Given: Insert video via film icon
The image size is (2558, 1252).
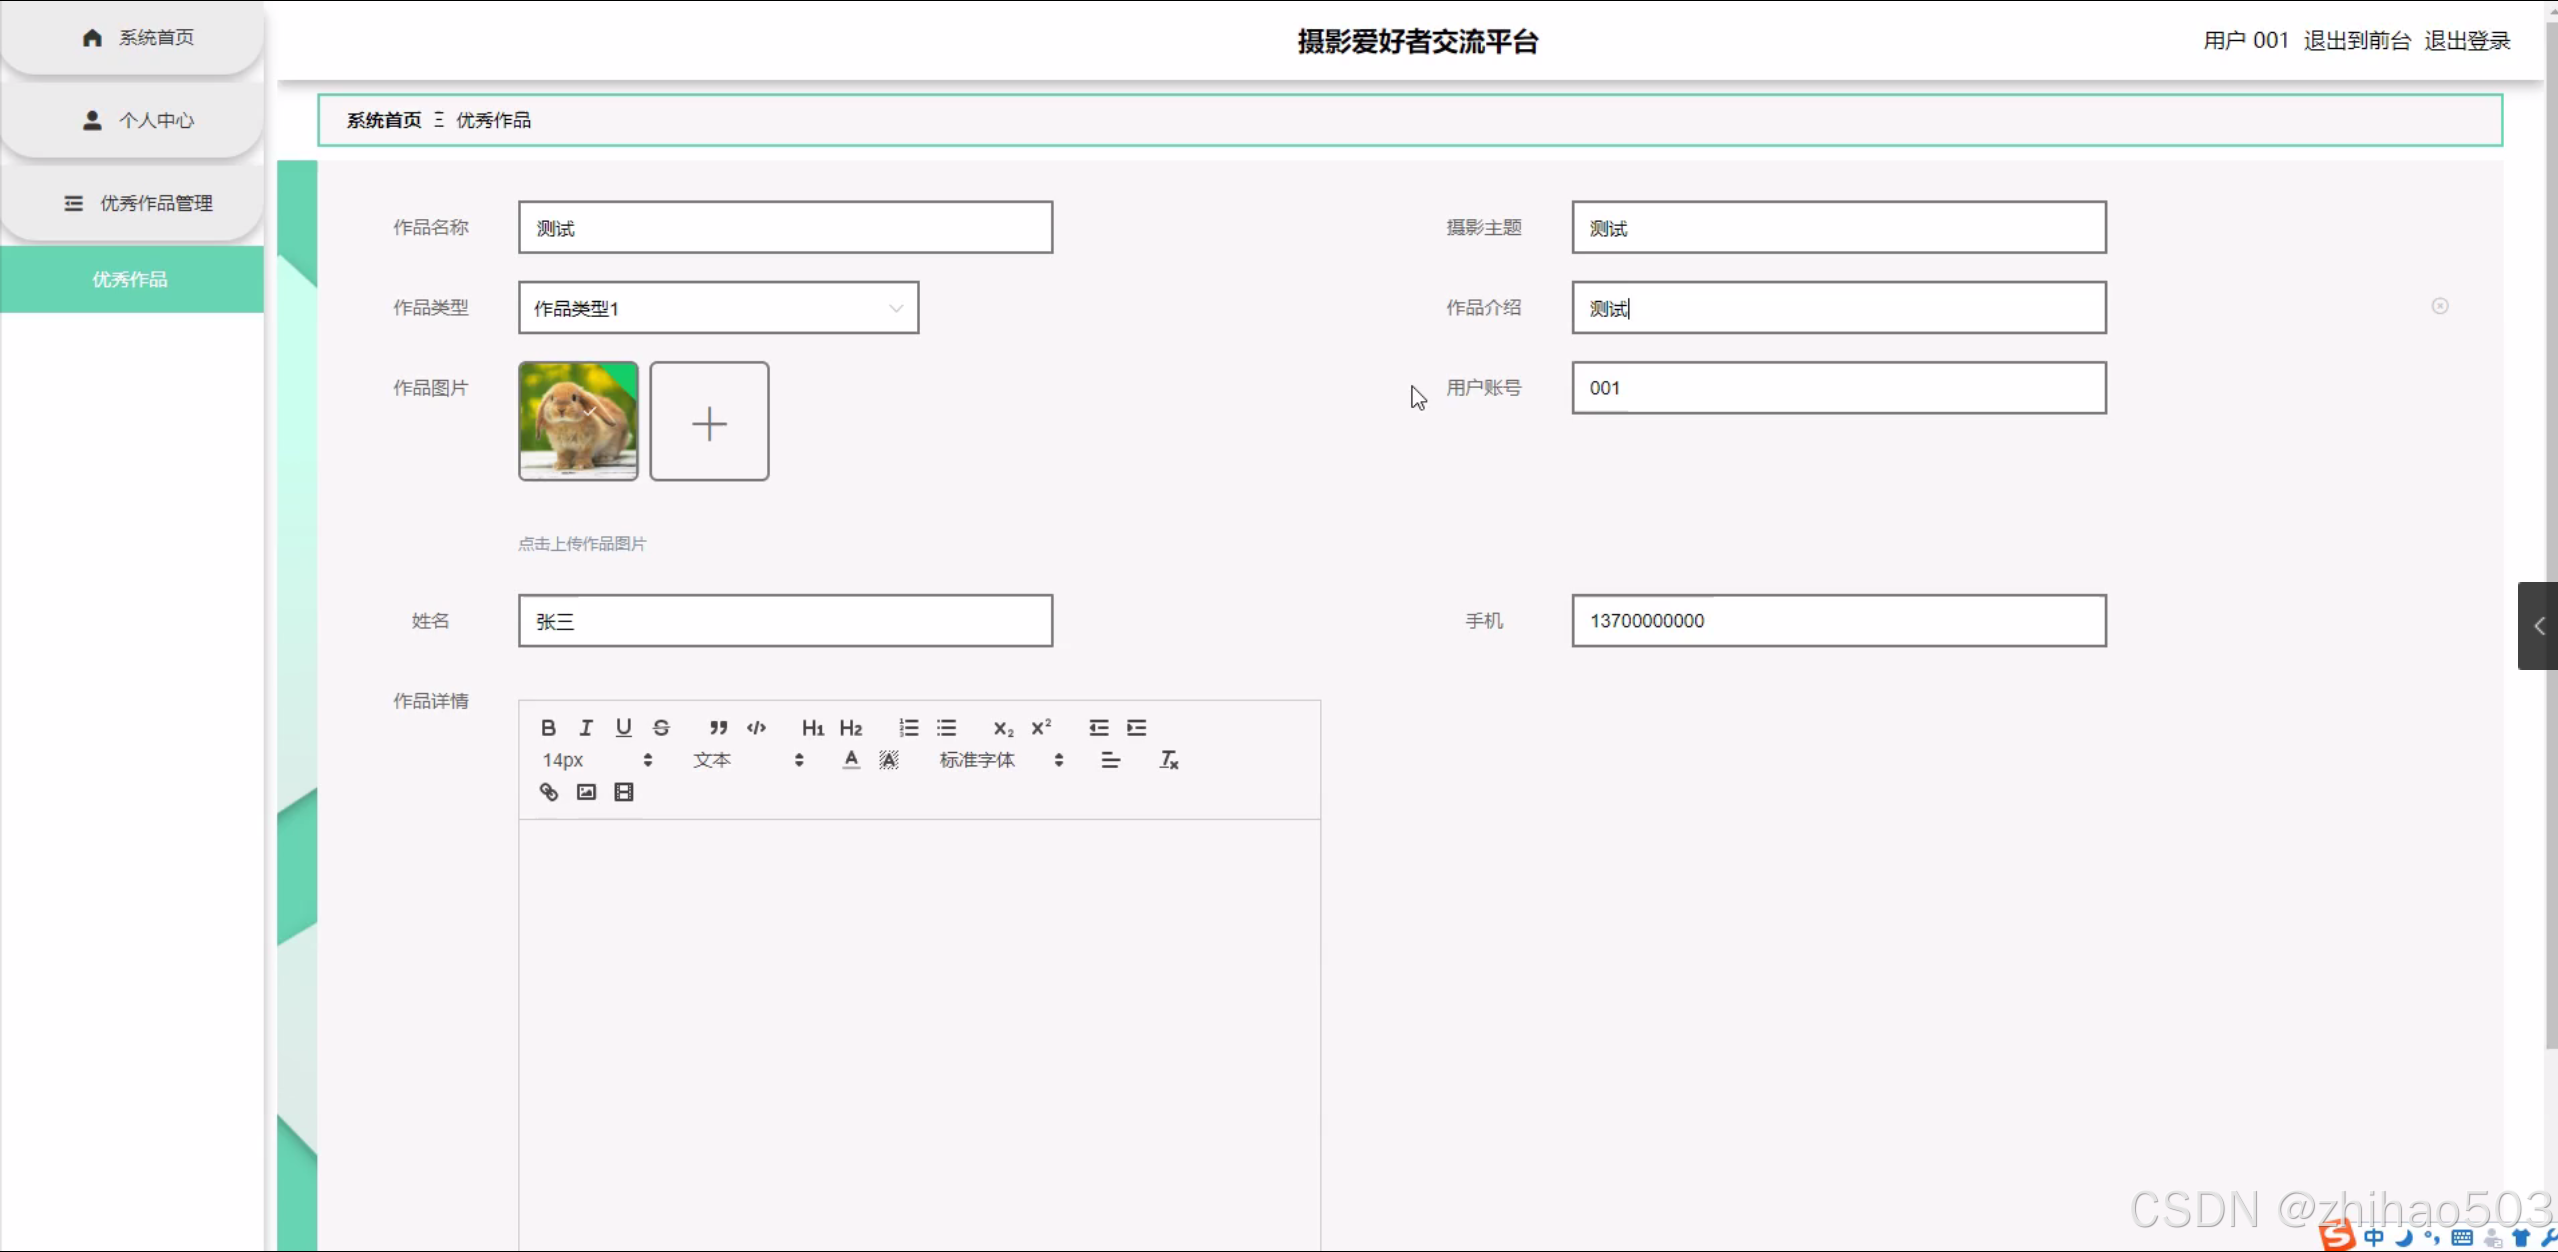Looking at the screenshot, I should pos(624,792).
